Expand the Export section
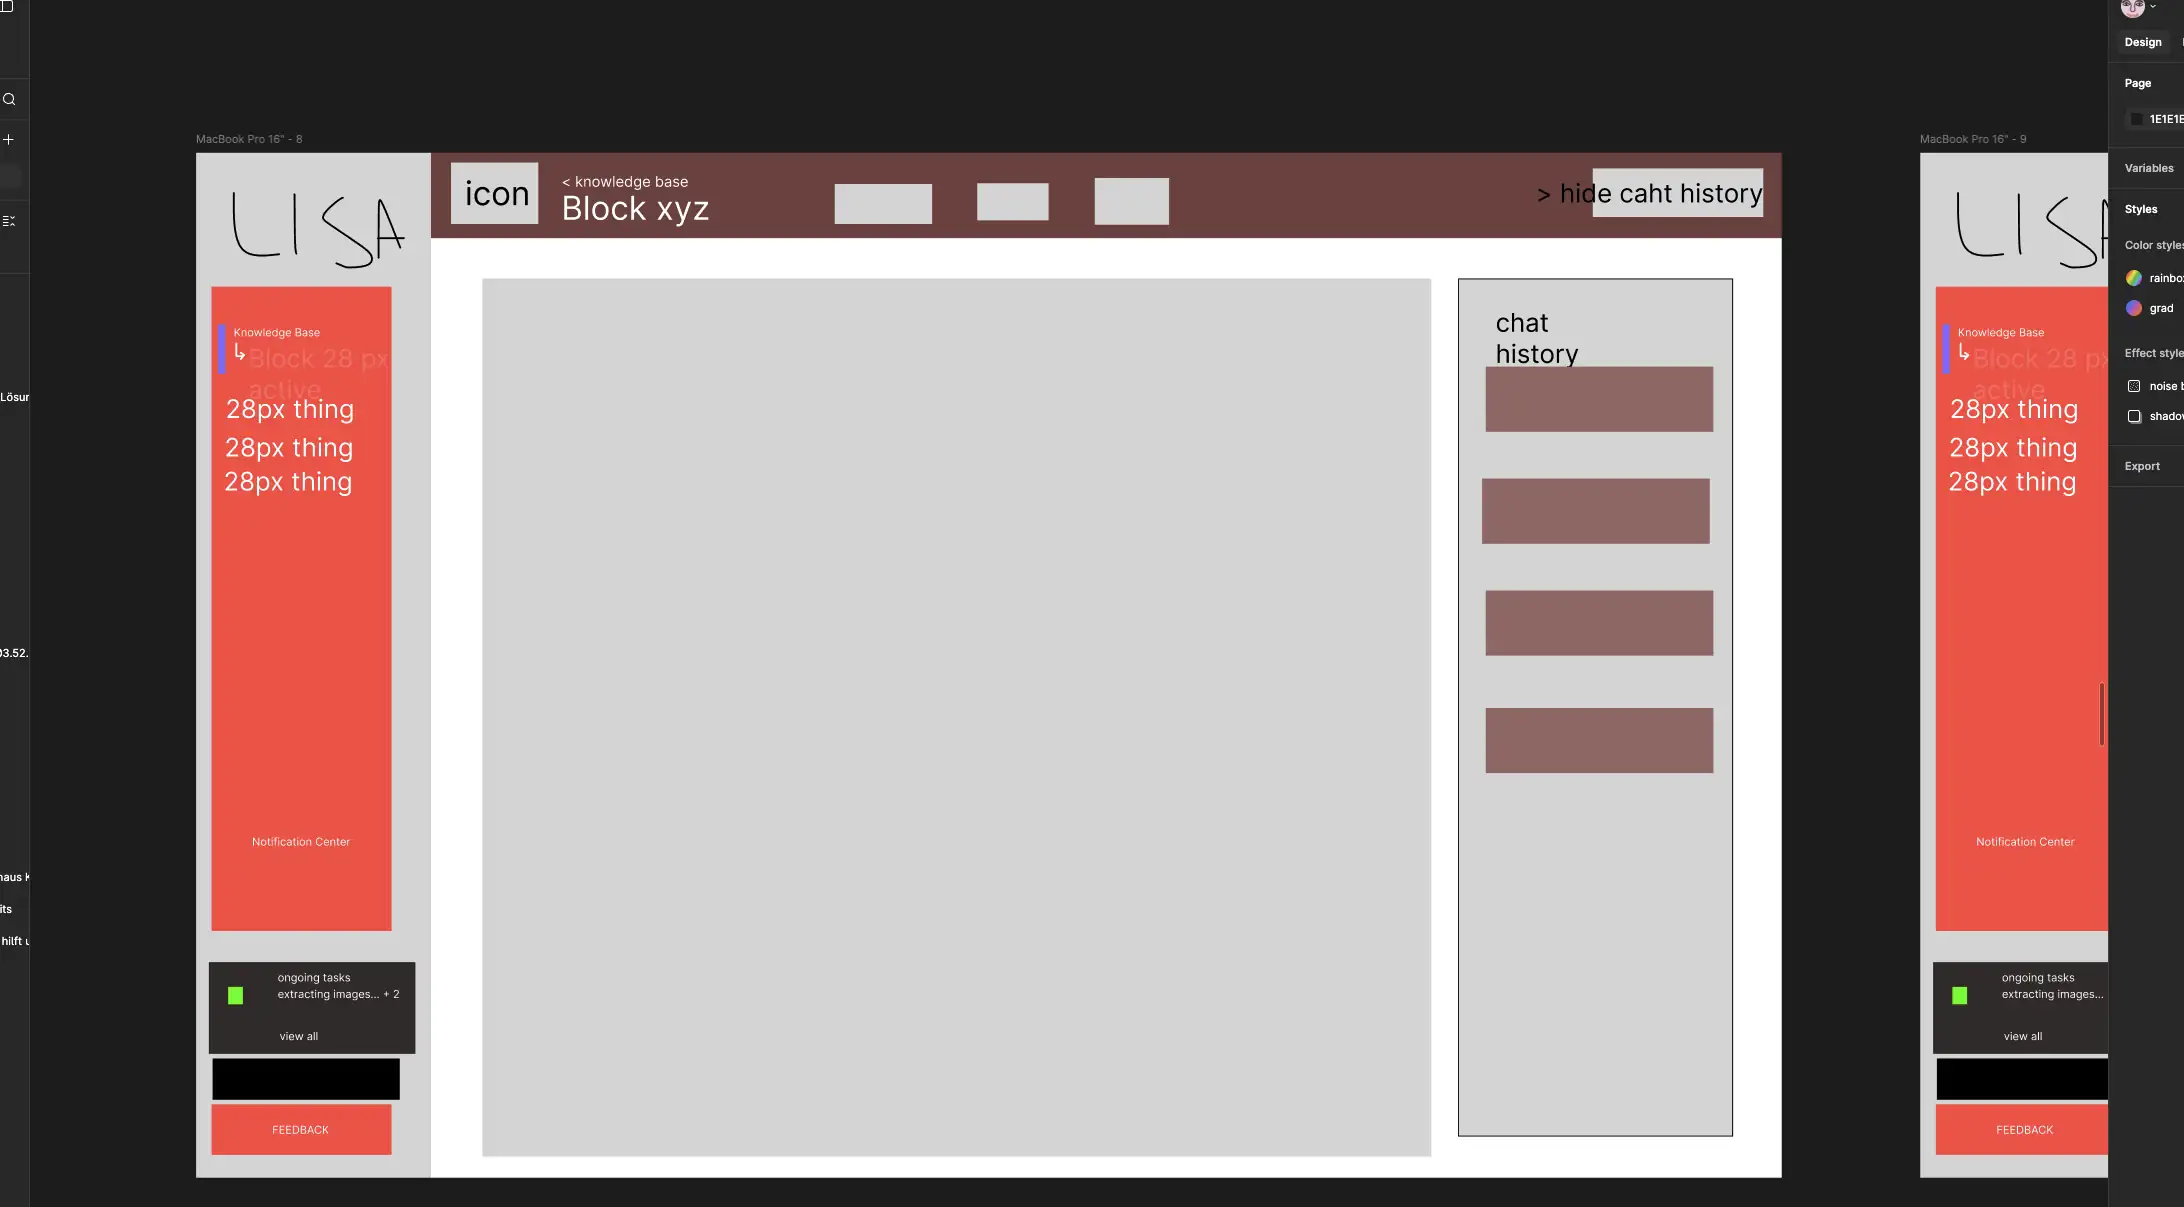 click(2142, 466)
